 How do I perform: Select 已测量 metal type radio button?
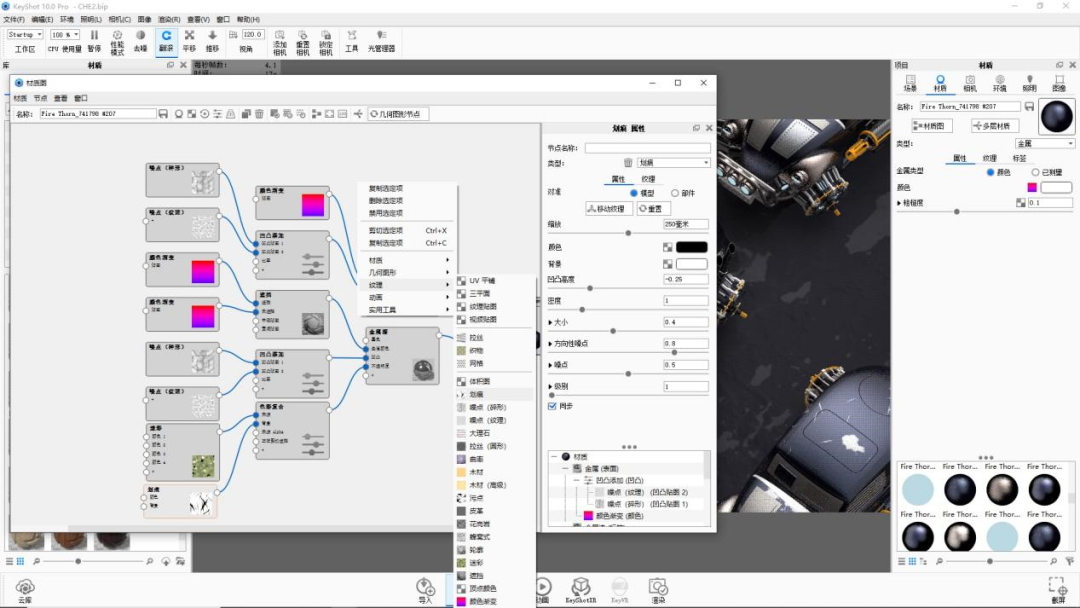tap(1035, 172)
